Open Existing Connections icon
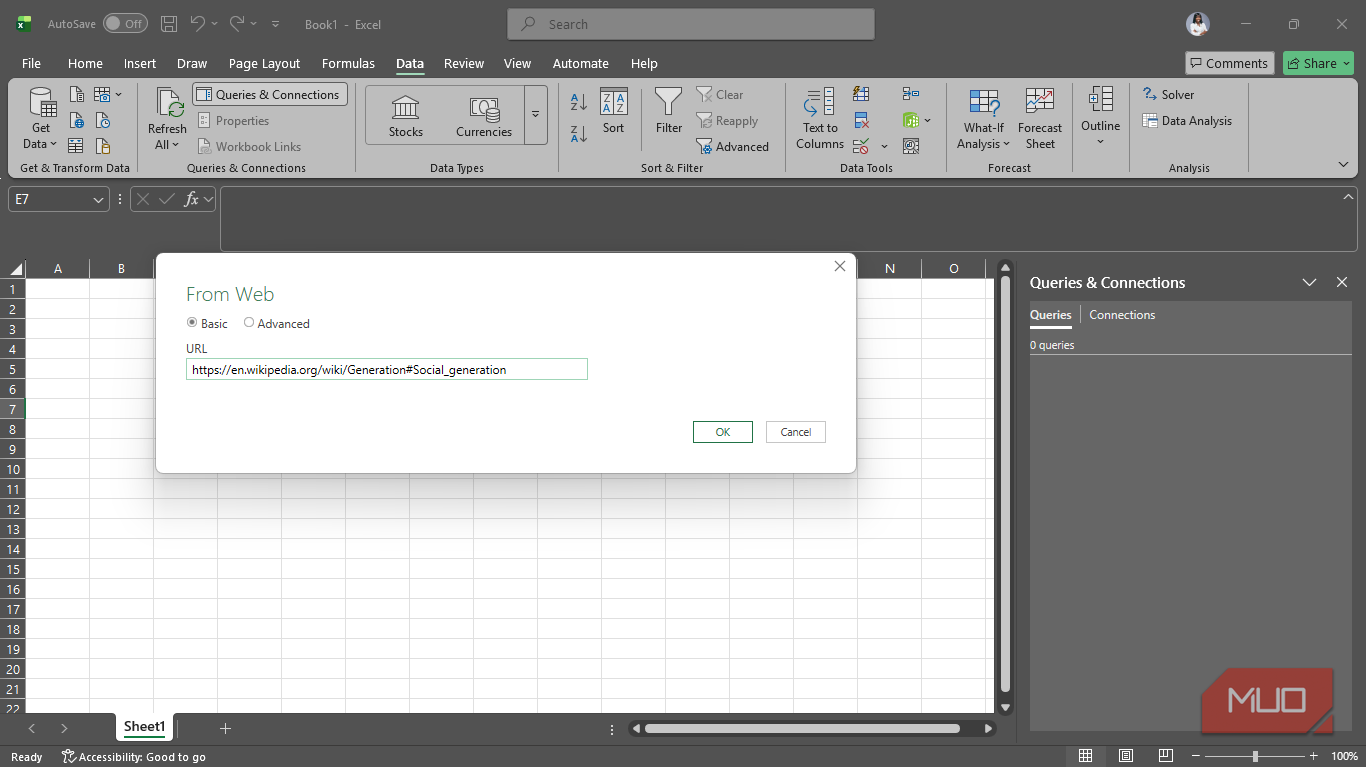 (x=103, y=146)
